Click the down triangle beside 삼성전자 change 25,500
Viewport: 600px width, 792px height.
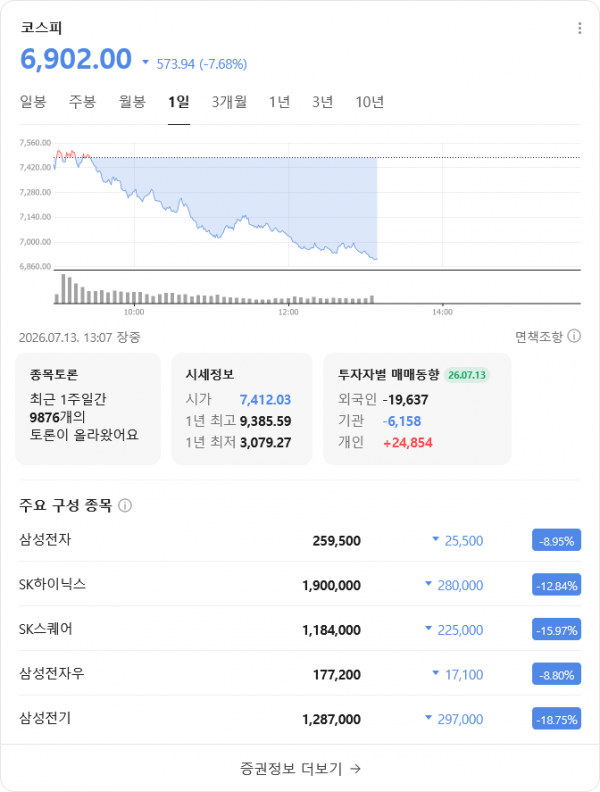(435, 539)
